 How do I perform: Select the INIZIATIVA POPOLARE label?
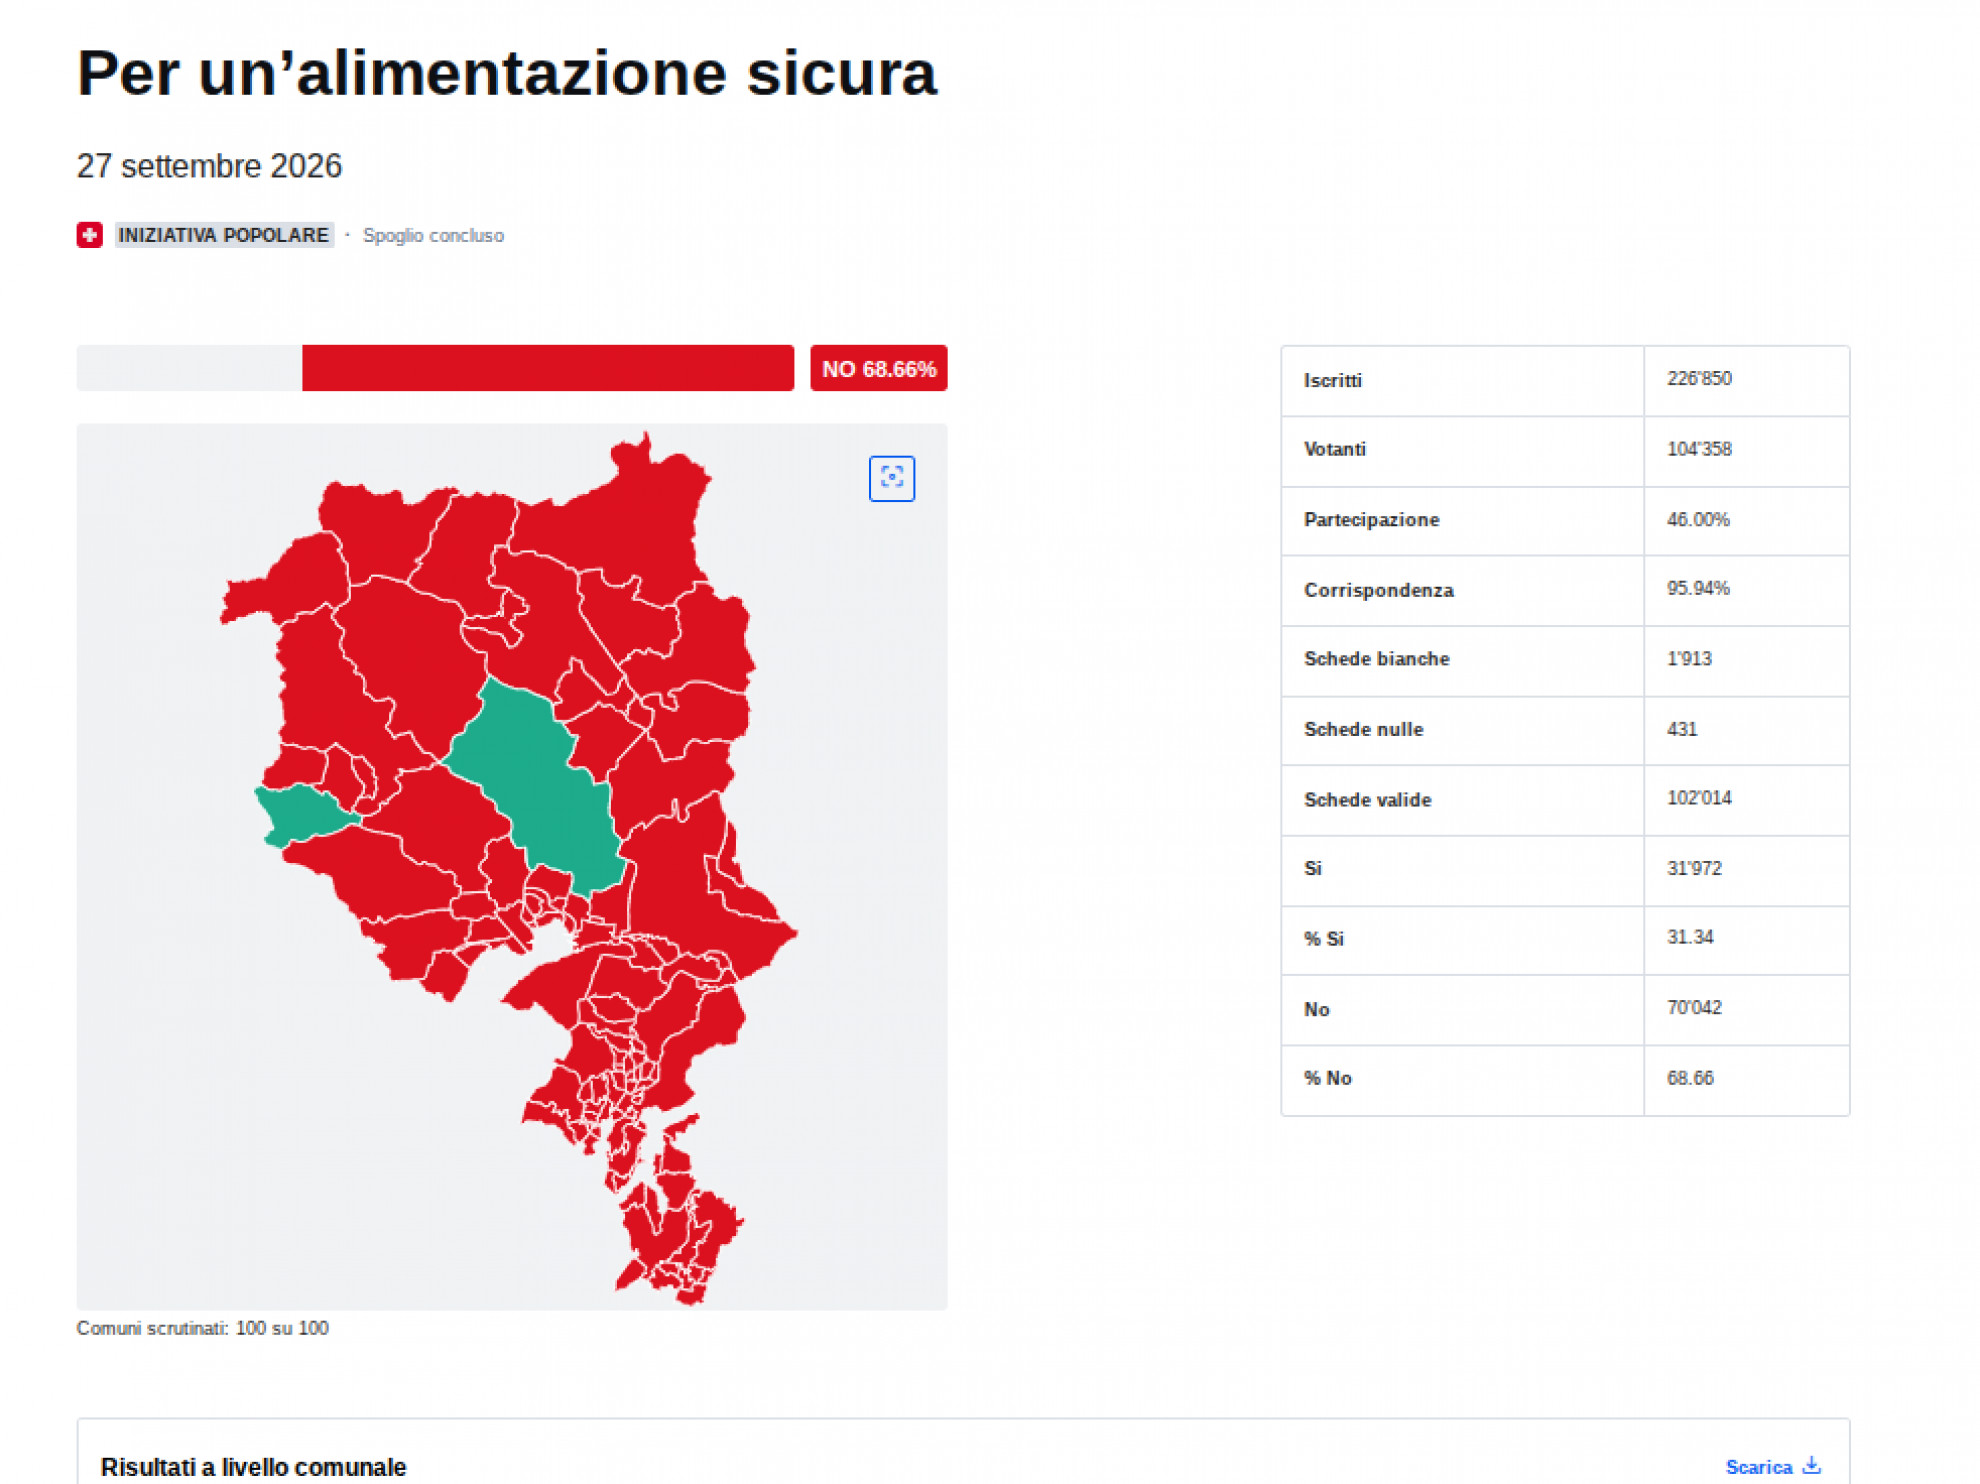pos(224,235)
